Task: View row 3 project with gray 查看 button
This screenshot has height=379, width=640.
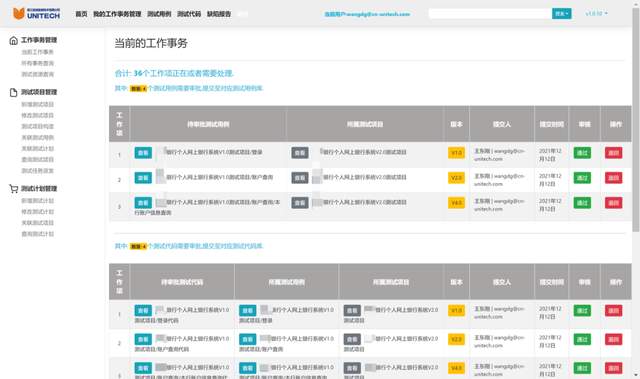Action: 300,203
